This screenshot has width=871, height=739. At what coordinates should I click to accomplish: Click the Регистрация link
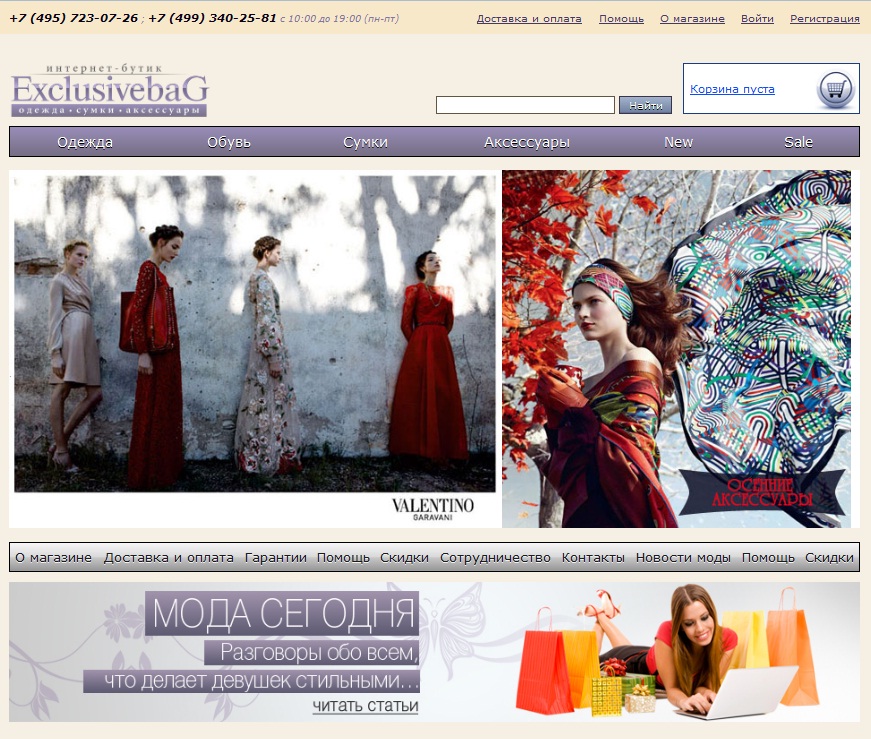click(824, 18)
